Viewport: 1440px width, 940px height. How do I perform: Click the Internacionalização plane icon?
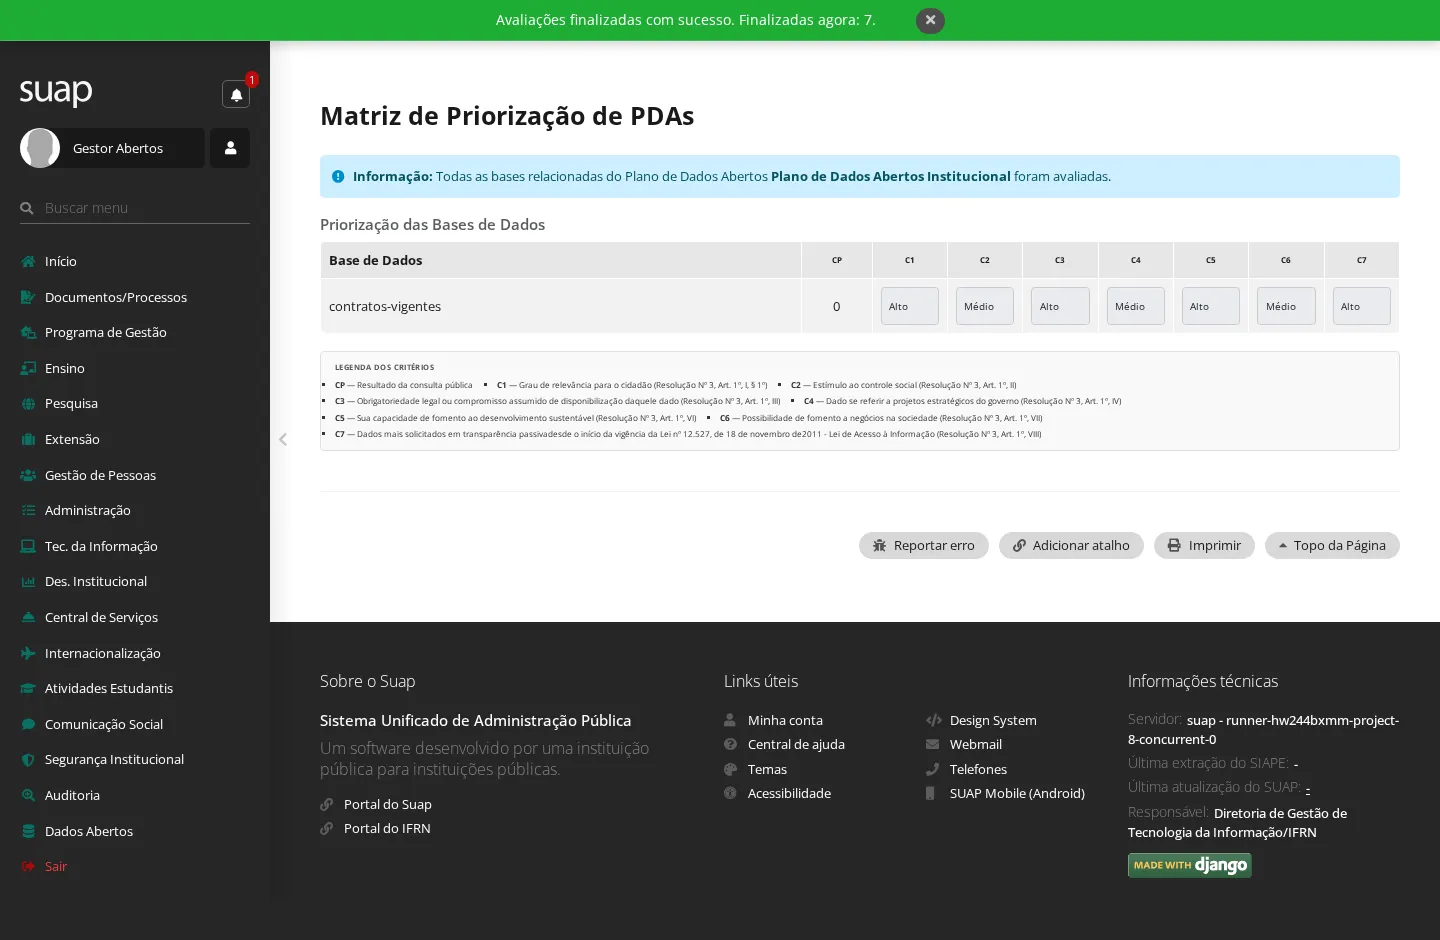pyautogui.click(x=28, y=653)
